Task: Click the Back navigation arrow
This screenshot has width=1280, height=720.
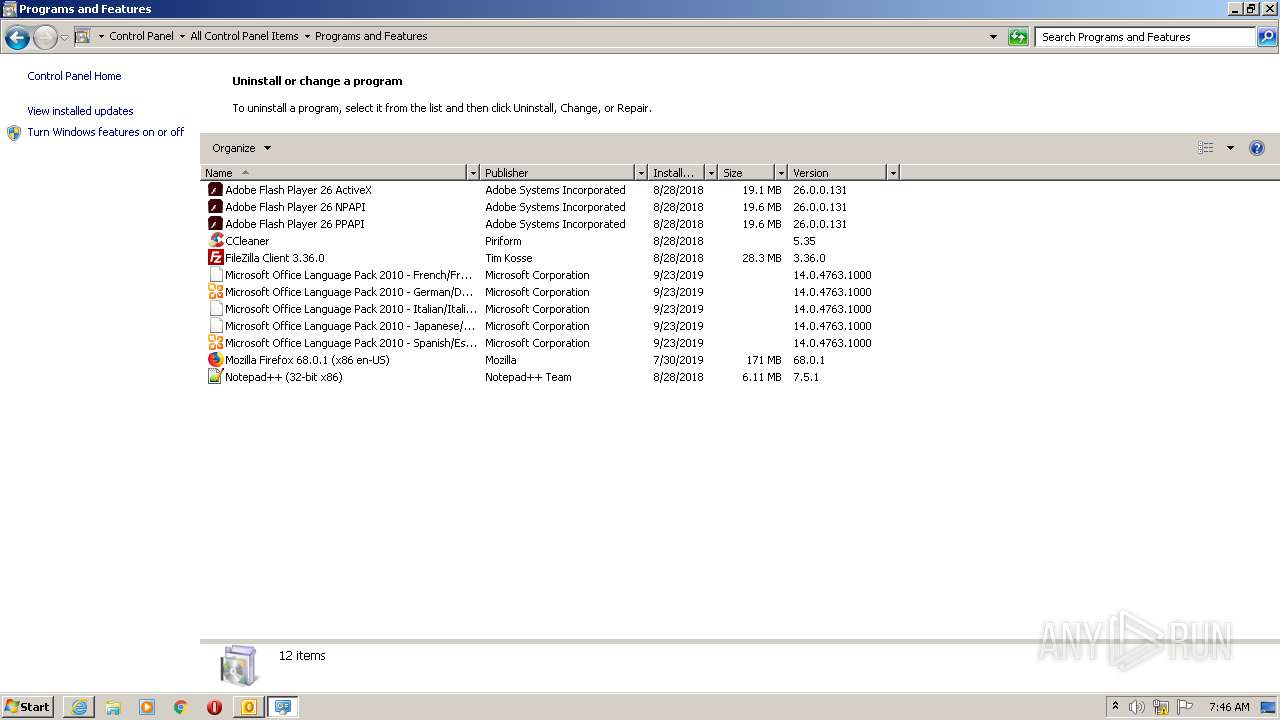Action: (17, 38)
